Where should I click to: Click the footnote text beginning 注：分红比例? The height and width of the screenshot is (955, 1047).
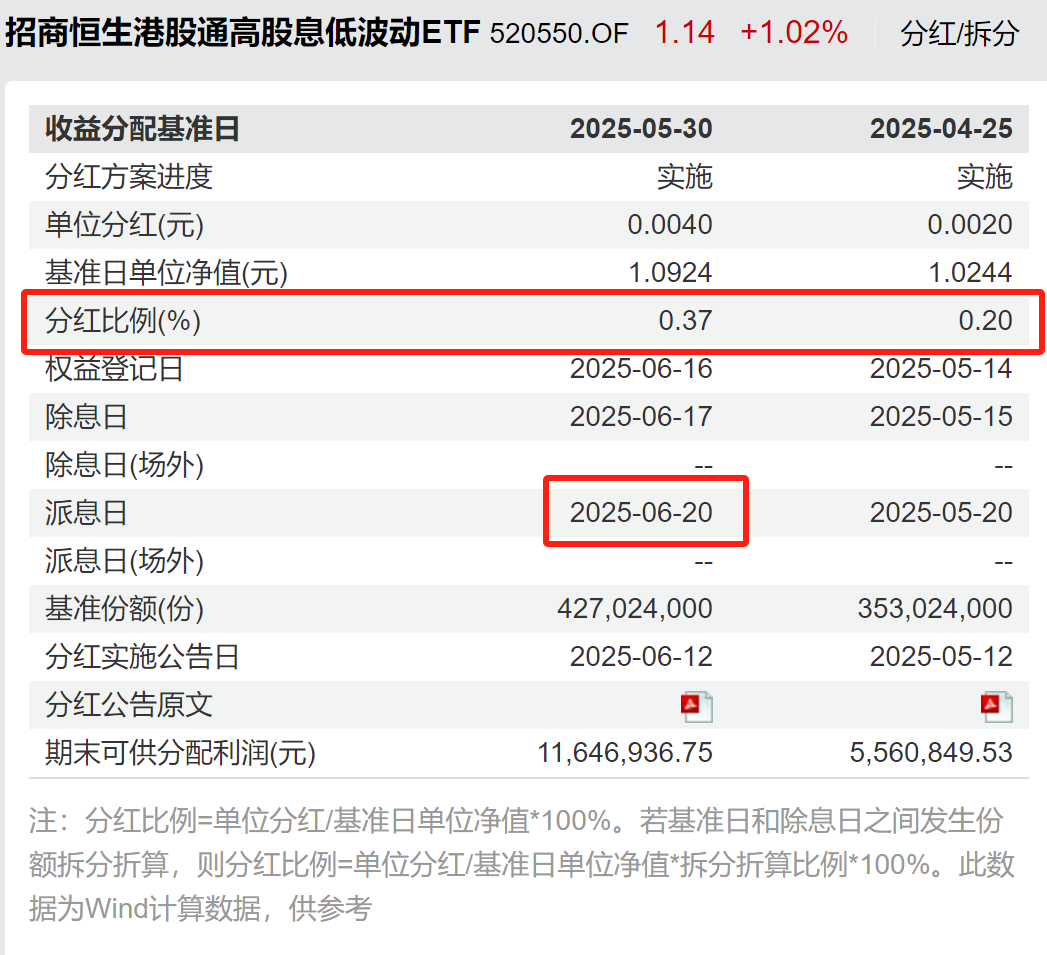(521, 865)
